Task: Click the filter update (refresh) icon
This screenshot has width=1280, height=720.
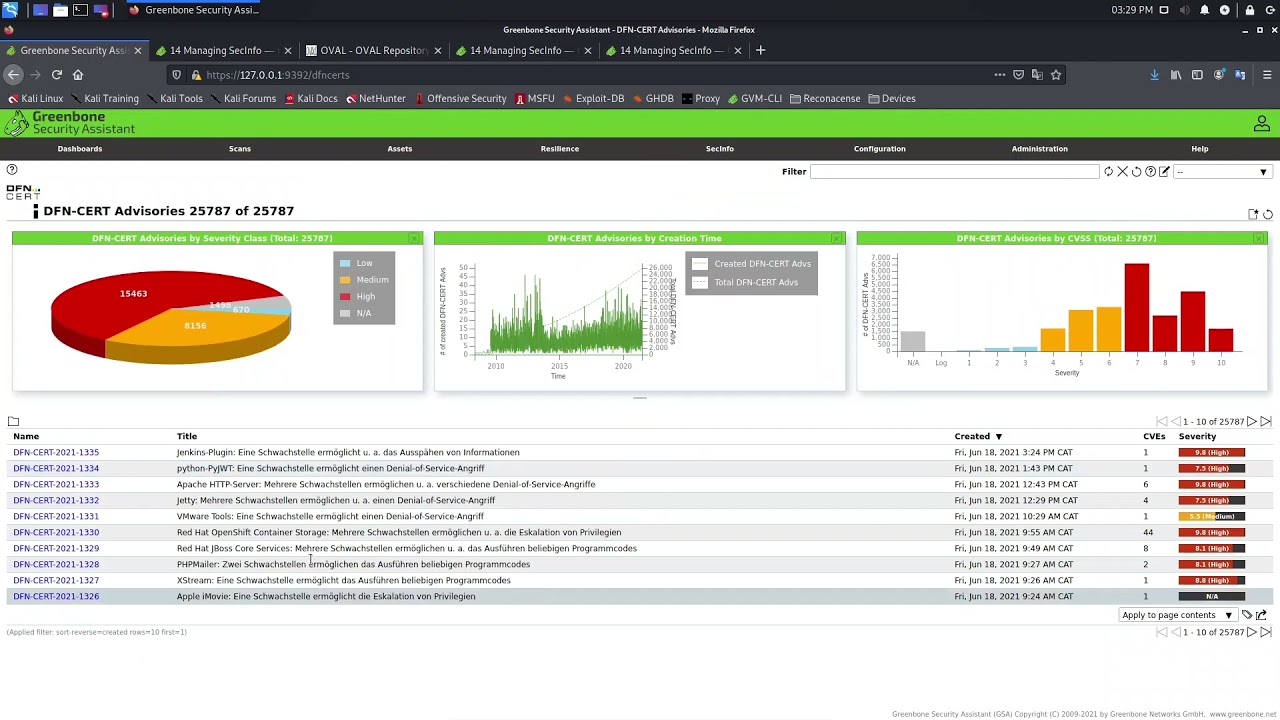Action: pyautogui.click(x=1108, y=172)
